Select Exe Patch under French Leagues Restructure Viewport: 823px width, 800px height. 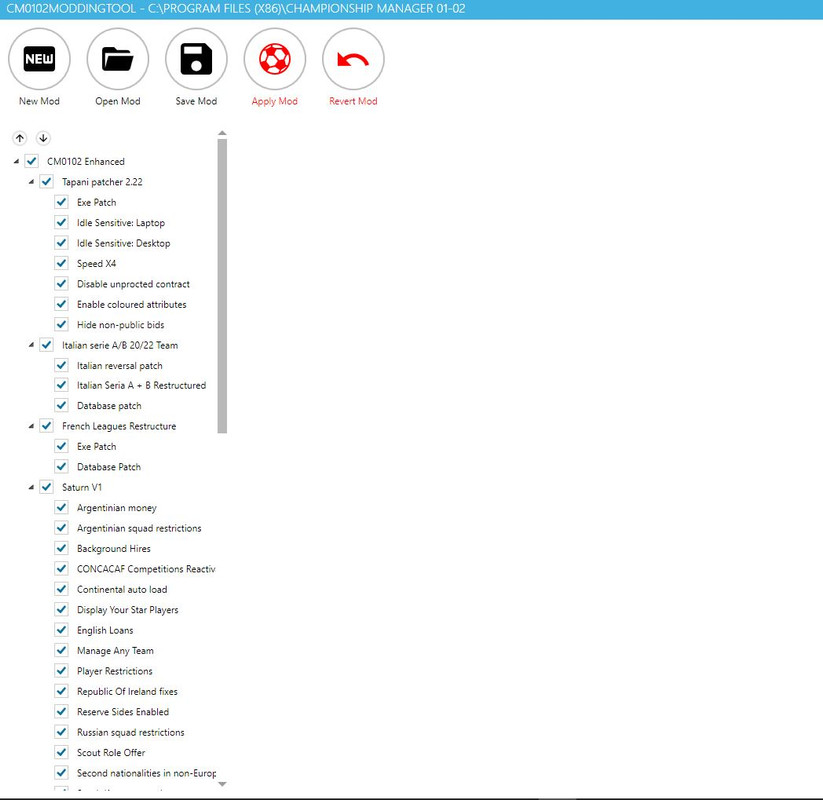[x=97, y=446]
